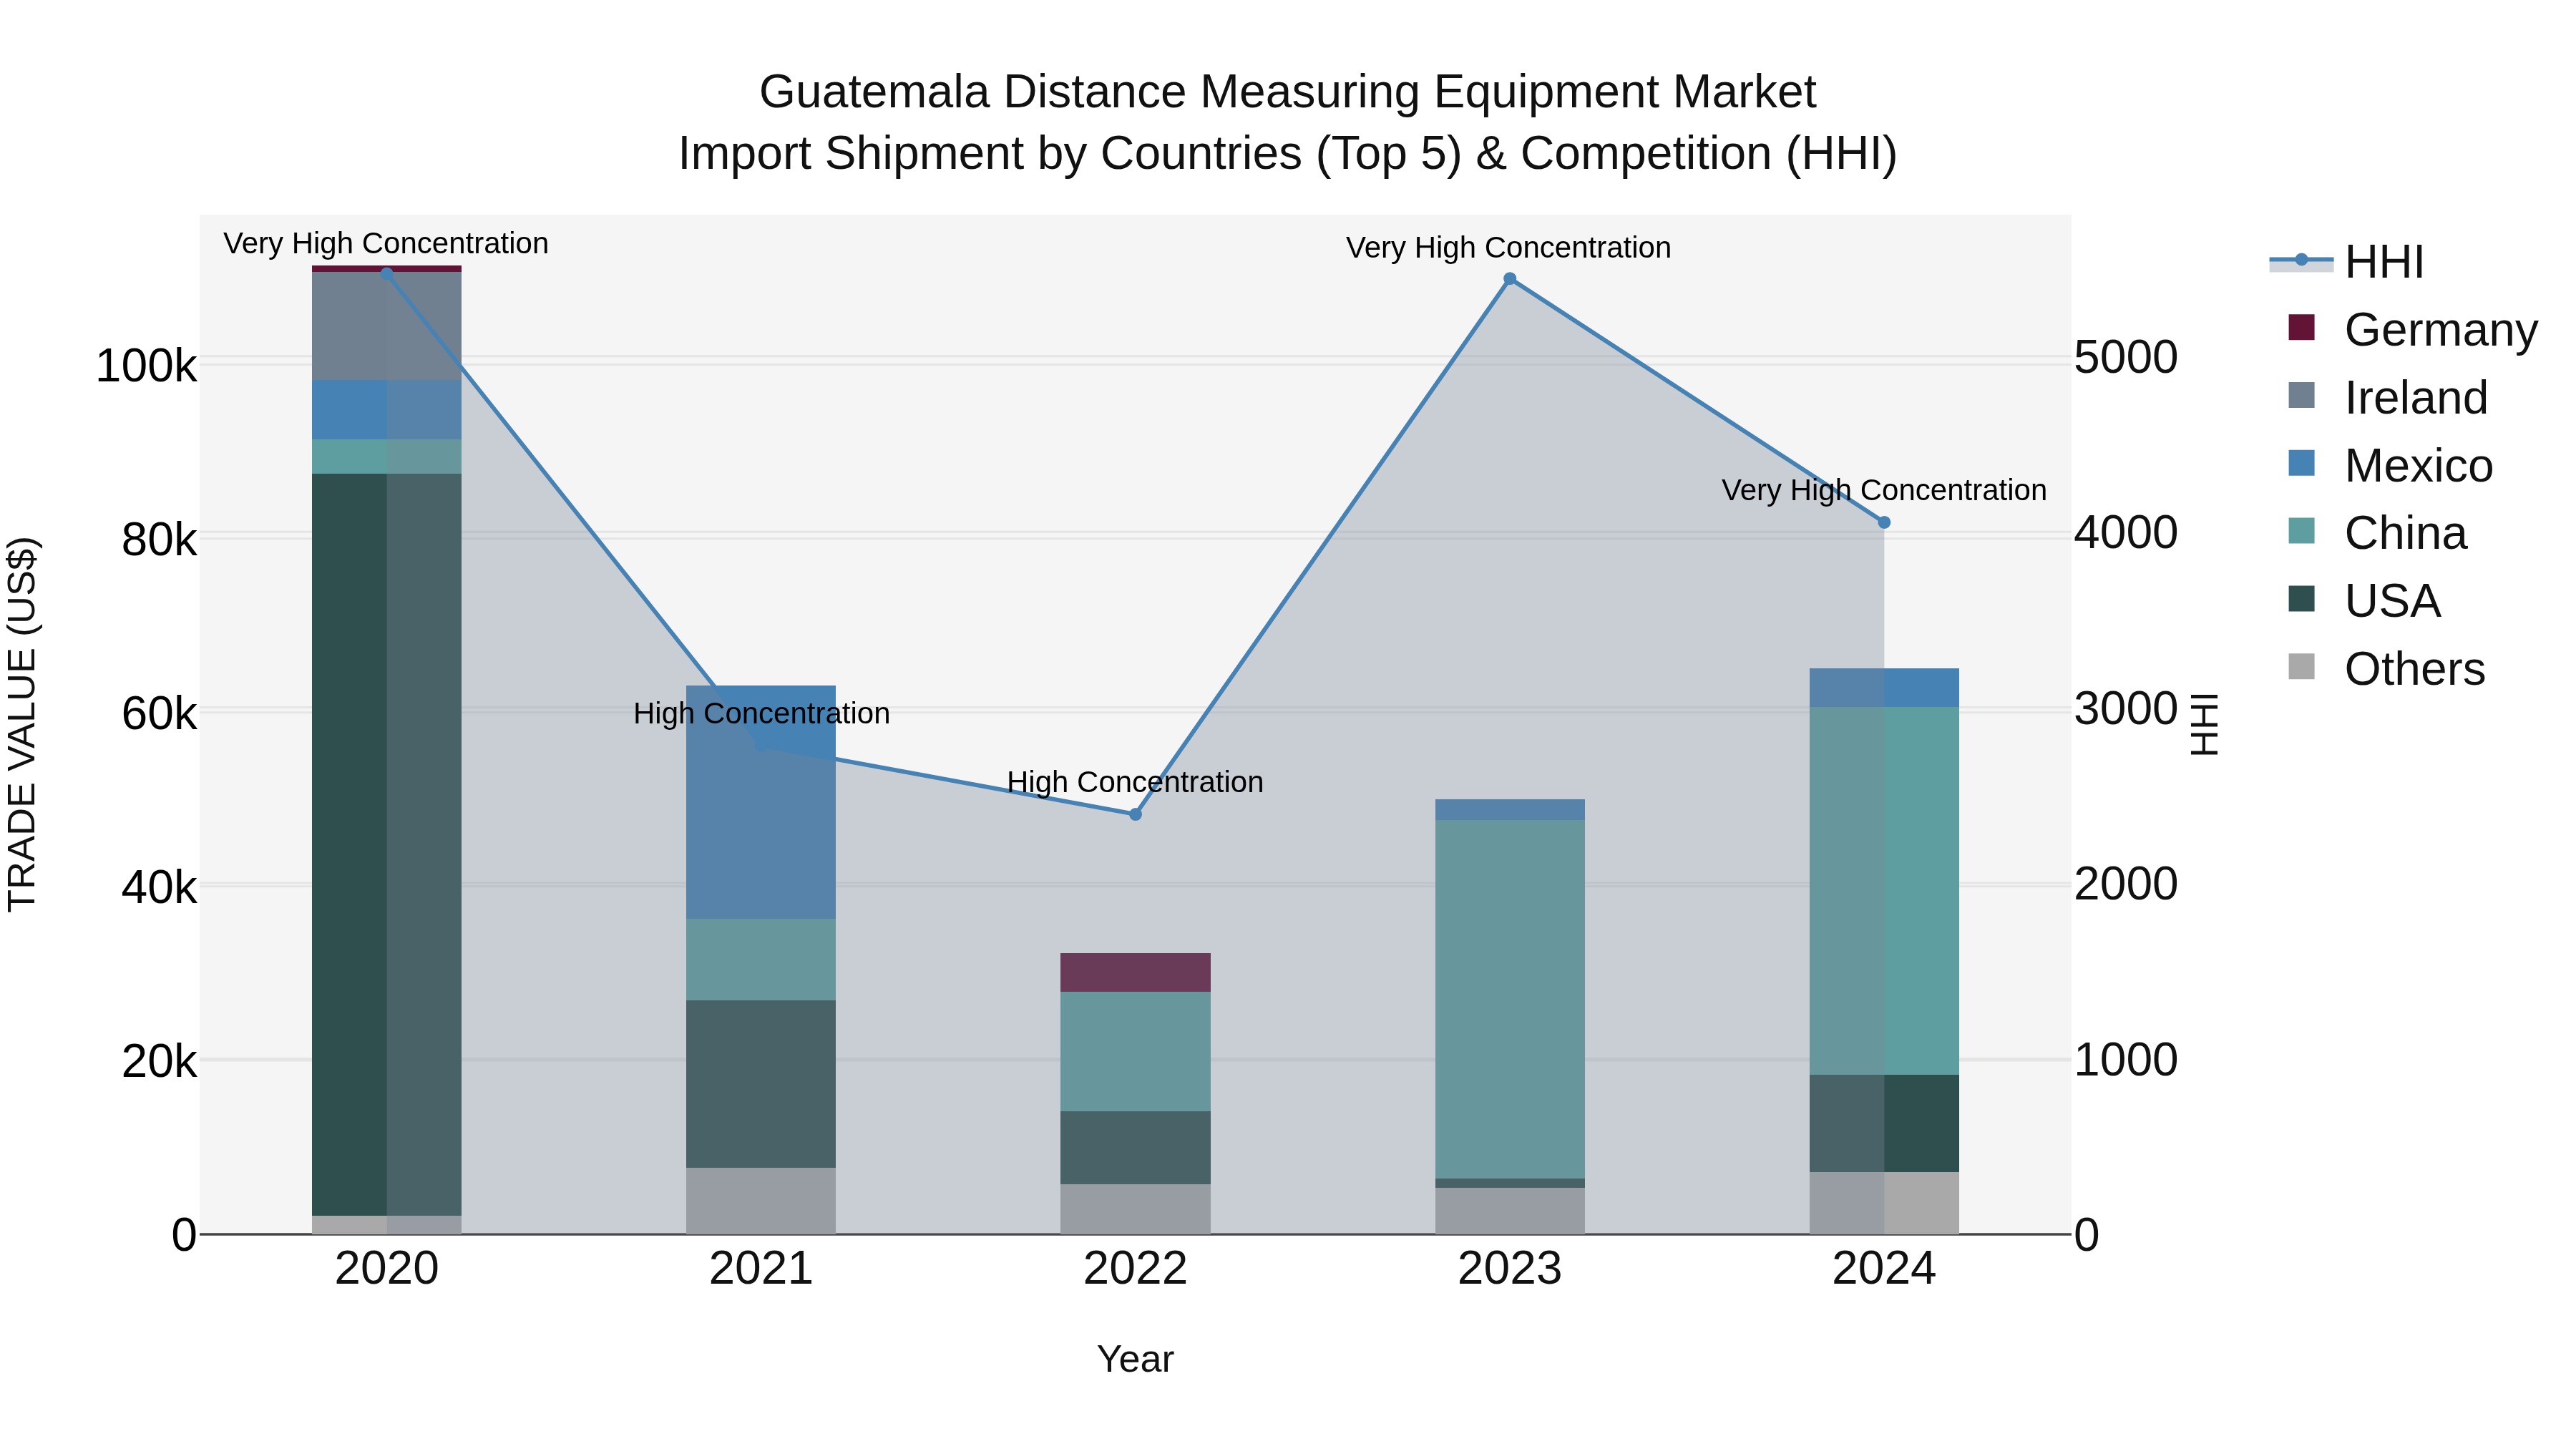
Task: Click the 60k trade value tick label
Action: pos(160,714)
